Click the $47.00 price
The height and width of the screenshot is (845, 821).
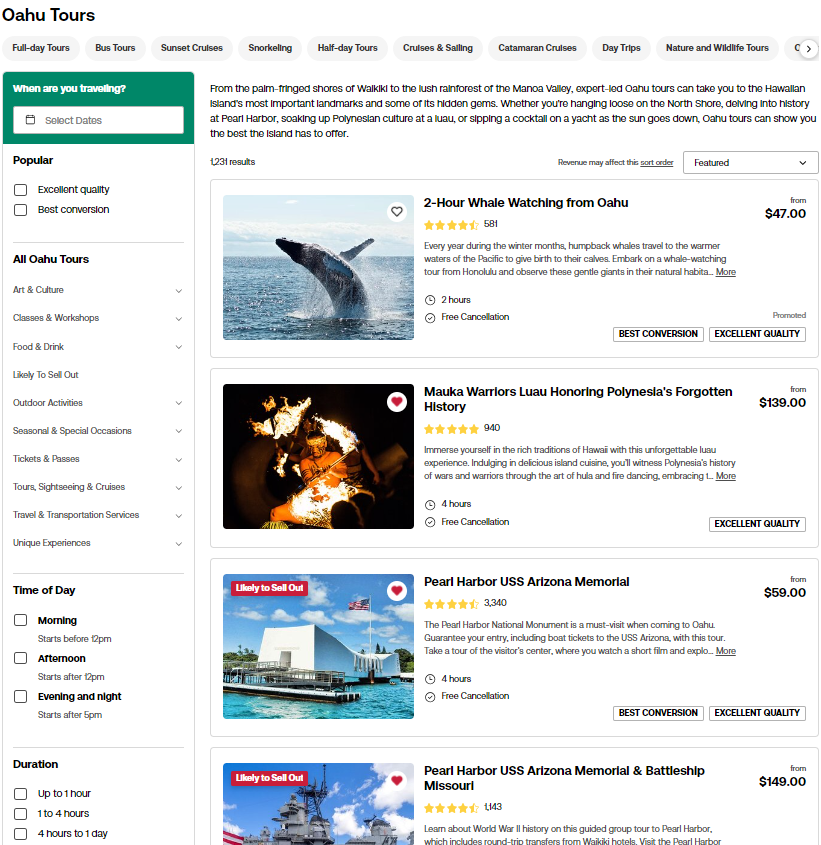coord(785,214)
